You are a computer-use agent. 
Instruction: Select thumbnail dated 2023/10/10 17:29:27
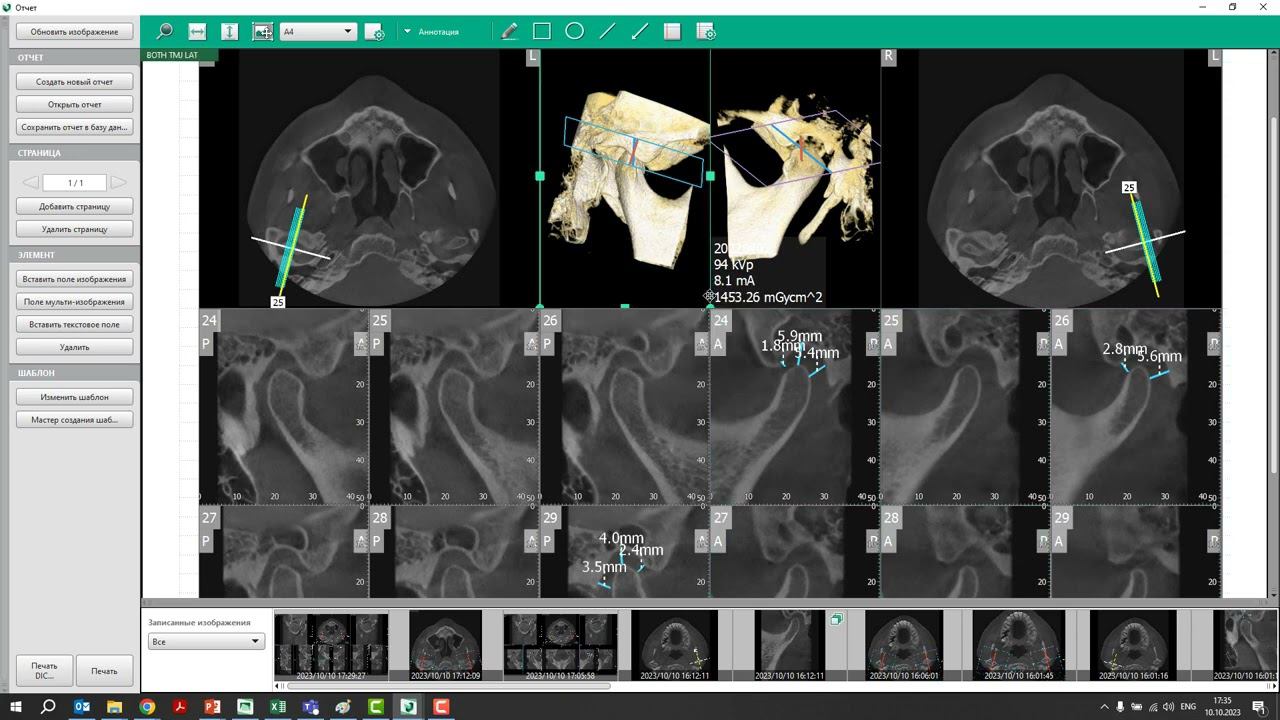pos(331,645)
